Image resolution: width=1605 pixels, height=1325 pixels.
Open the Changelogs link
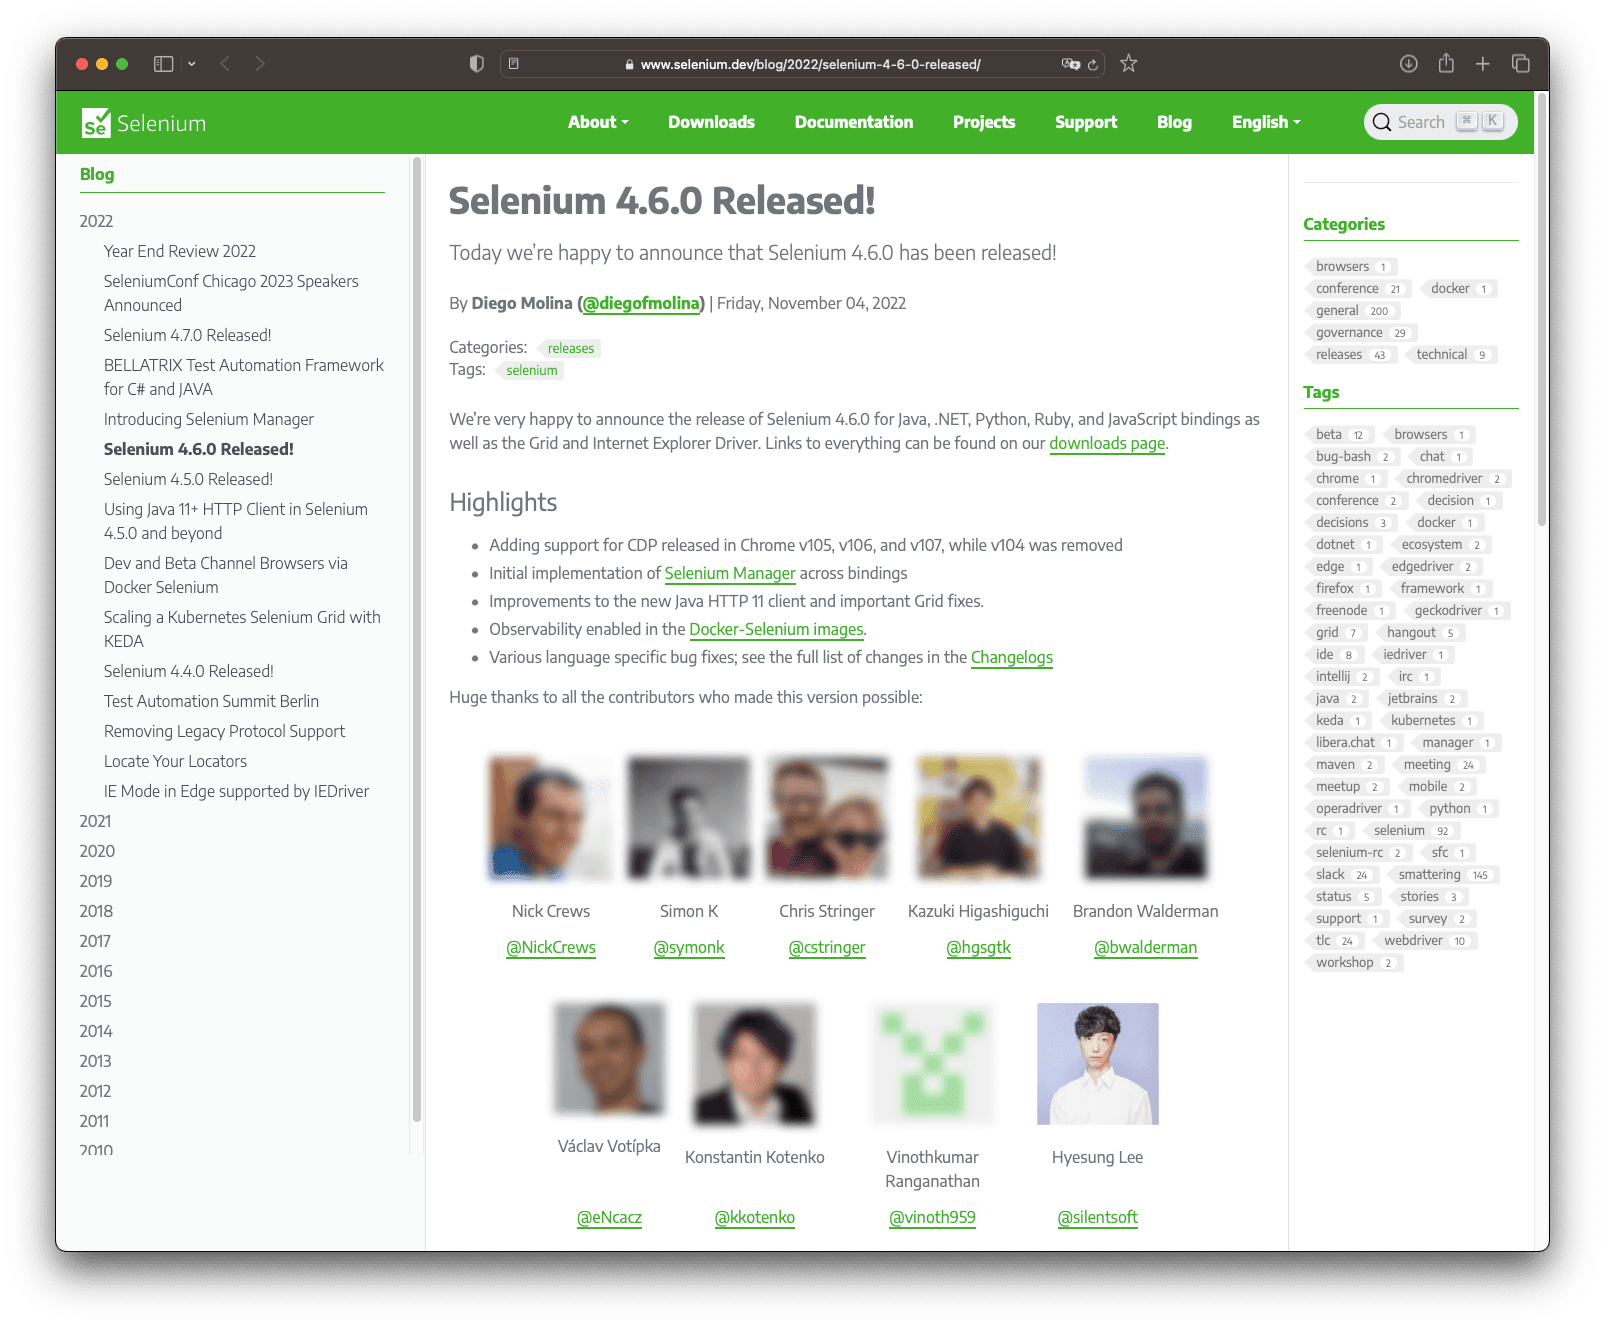(x=1012, y=657)
